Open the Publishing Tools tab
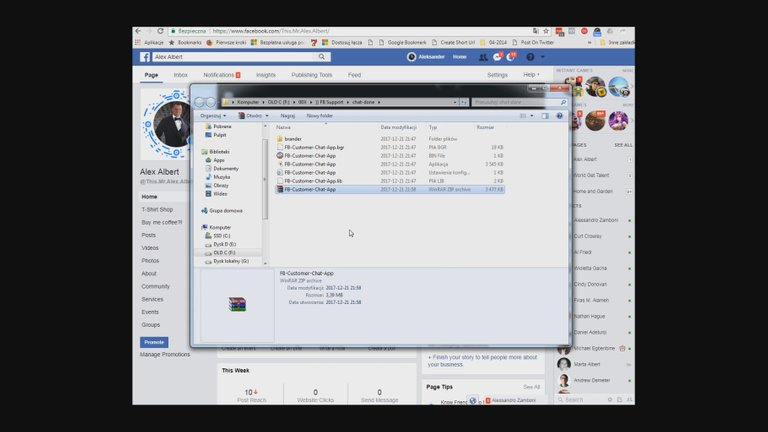The height and width of the screenshot is (432, 768). pos(311,75)
